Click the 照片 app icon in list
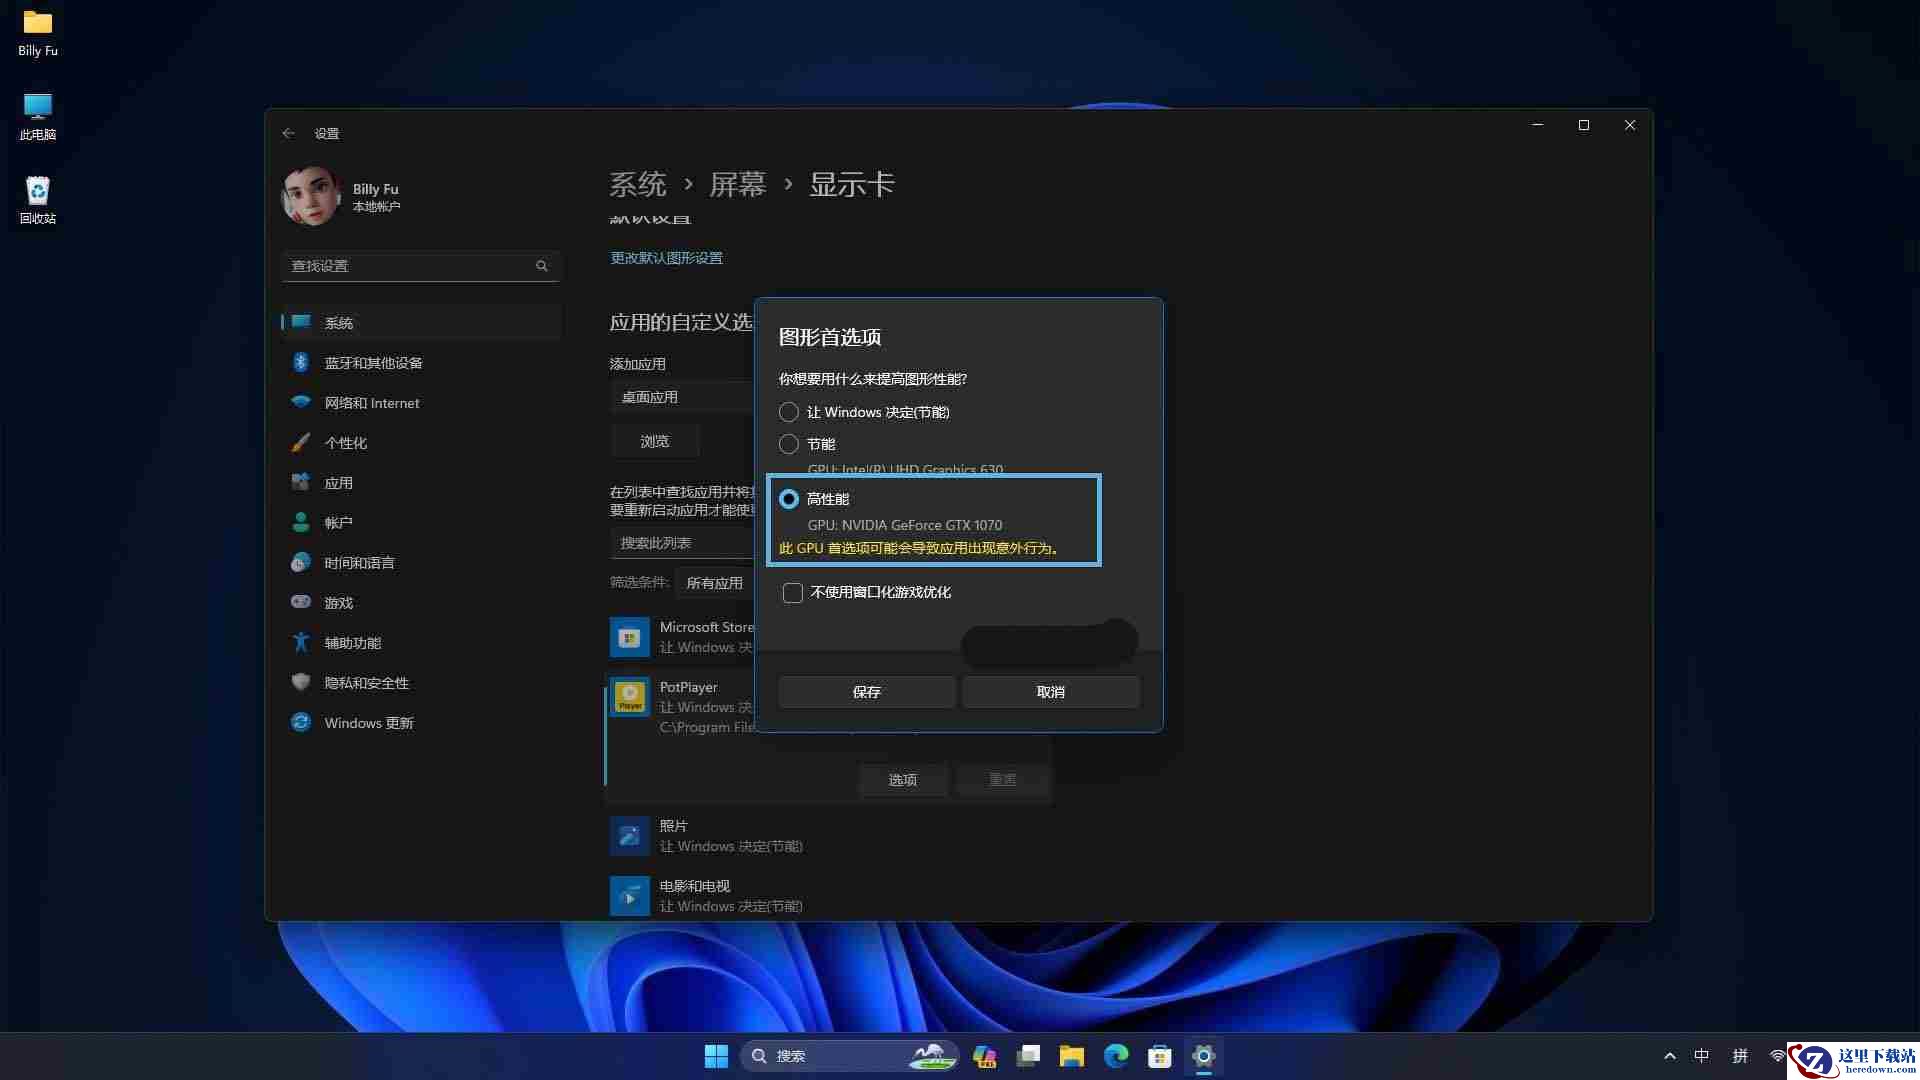The image size is (1920, 1080). coord(630,836)
